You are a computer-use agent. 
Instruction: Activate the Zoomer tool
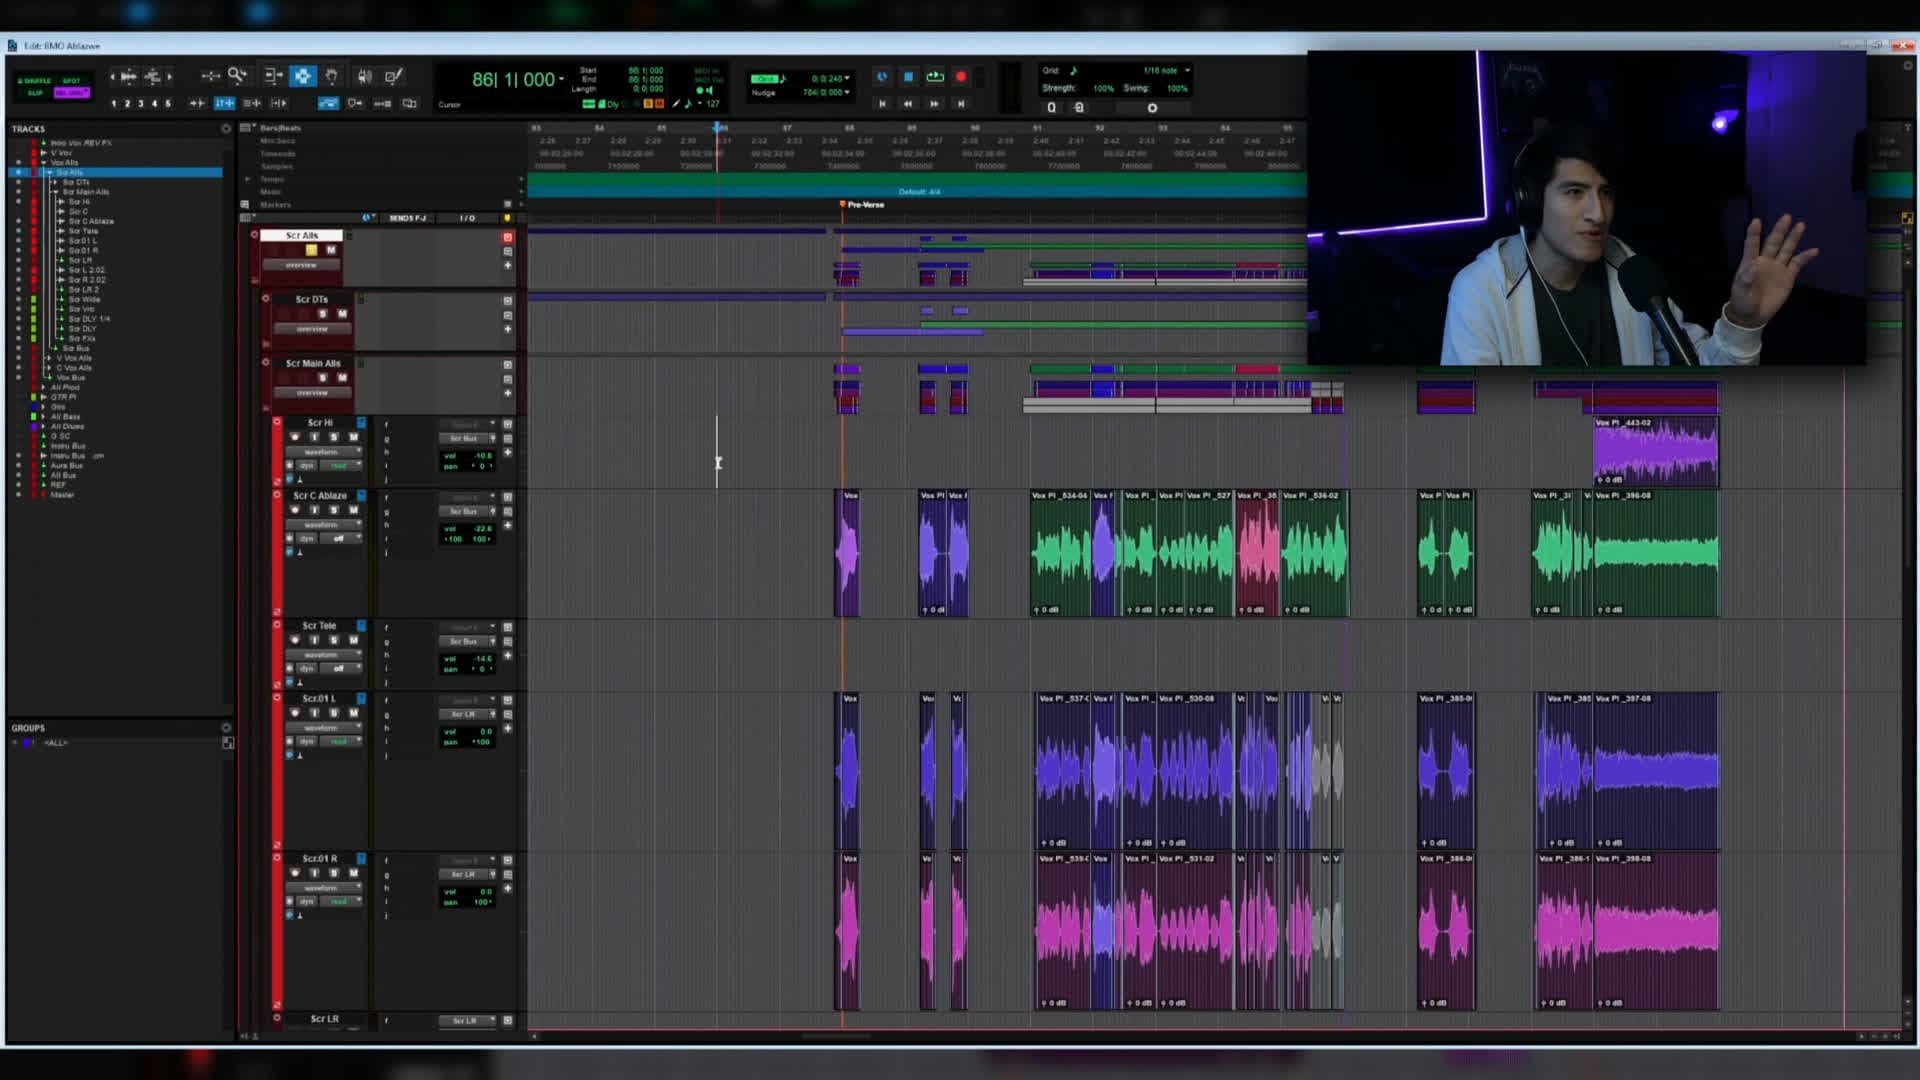[x=236, y=75]
